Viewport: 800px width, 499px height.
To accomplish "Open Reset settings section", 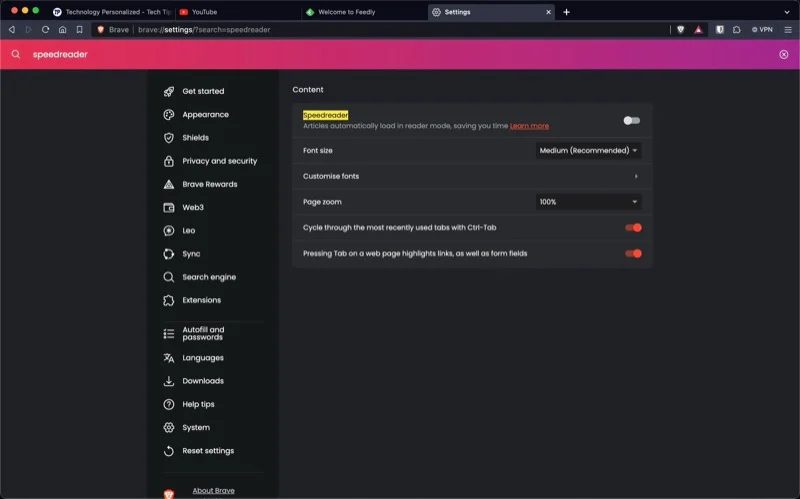I will click(208, 451).
